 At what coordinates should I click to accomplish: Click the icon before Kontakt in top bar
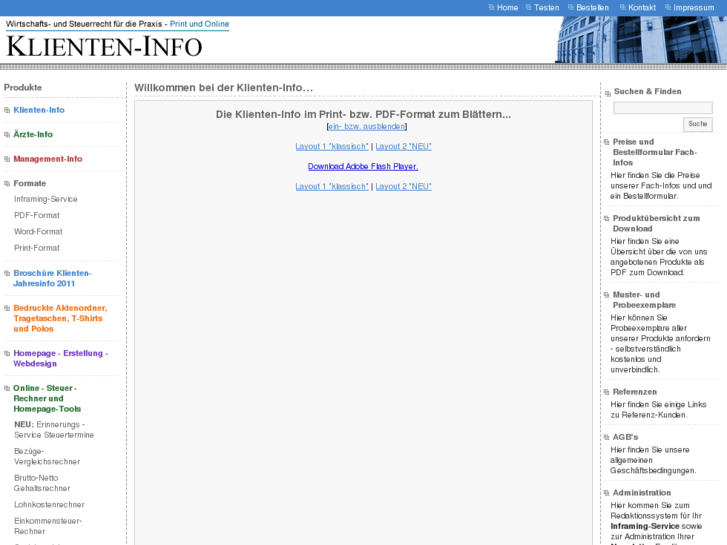point(623,7)
